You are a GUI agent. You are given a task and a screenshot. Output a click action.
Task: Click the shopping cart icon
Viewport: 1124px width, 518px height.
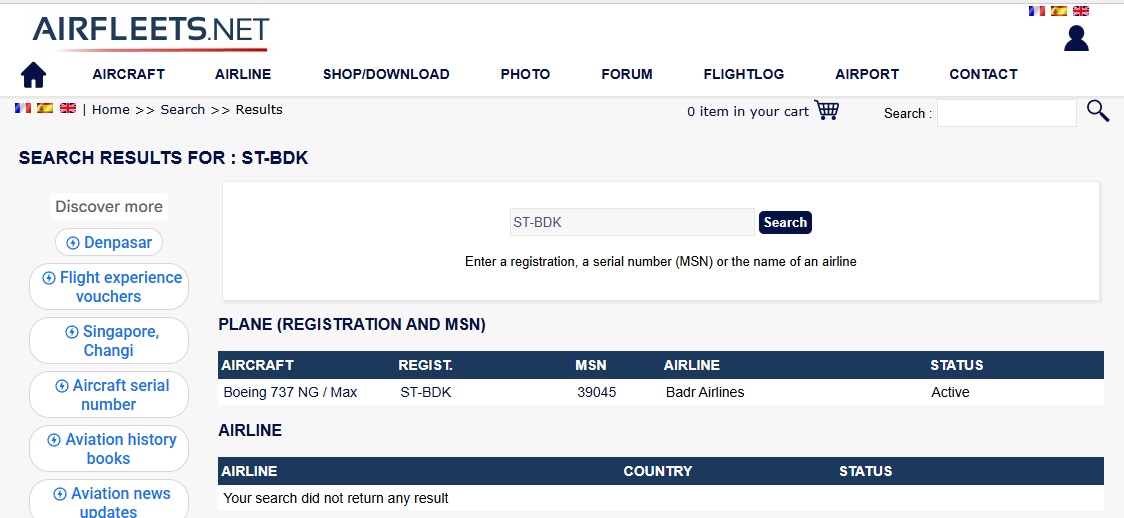tap(826, 110)
